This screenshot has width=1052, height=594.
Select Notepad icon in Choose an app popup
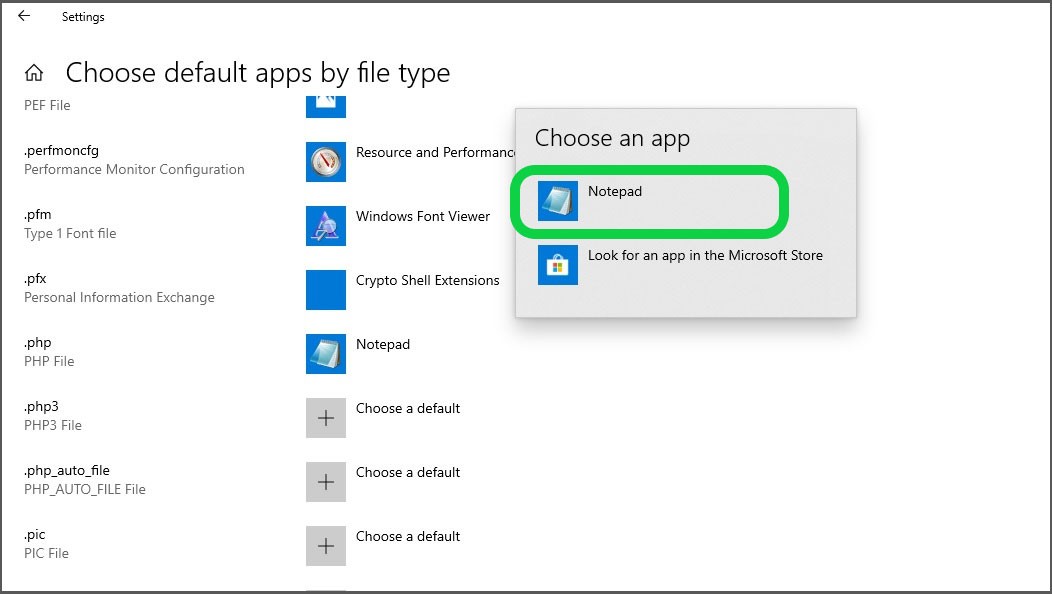[x=558, y=201]
